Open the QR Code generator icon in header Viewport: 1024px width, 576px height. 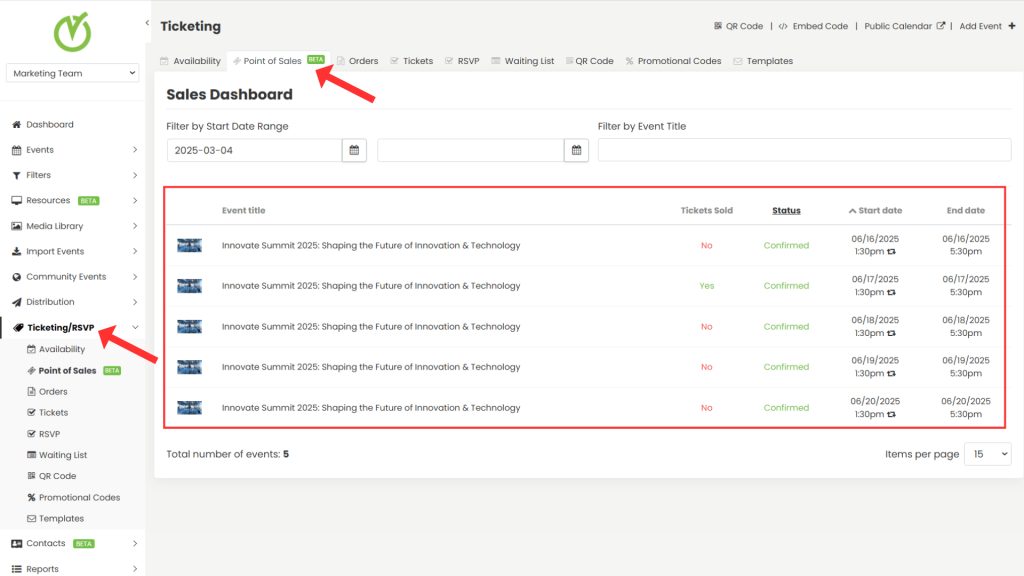717,25
